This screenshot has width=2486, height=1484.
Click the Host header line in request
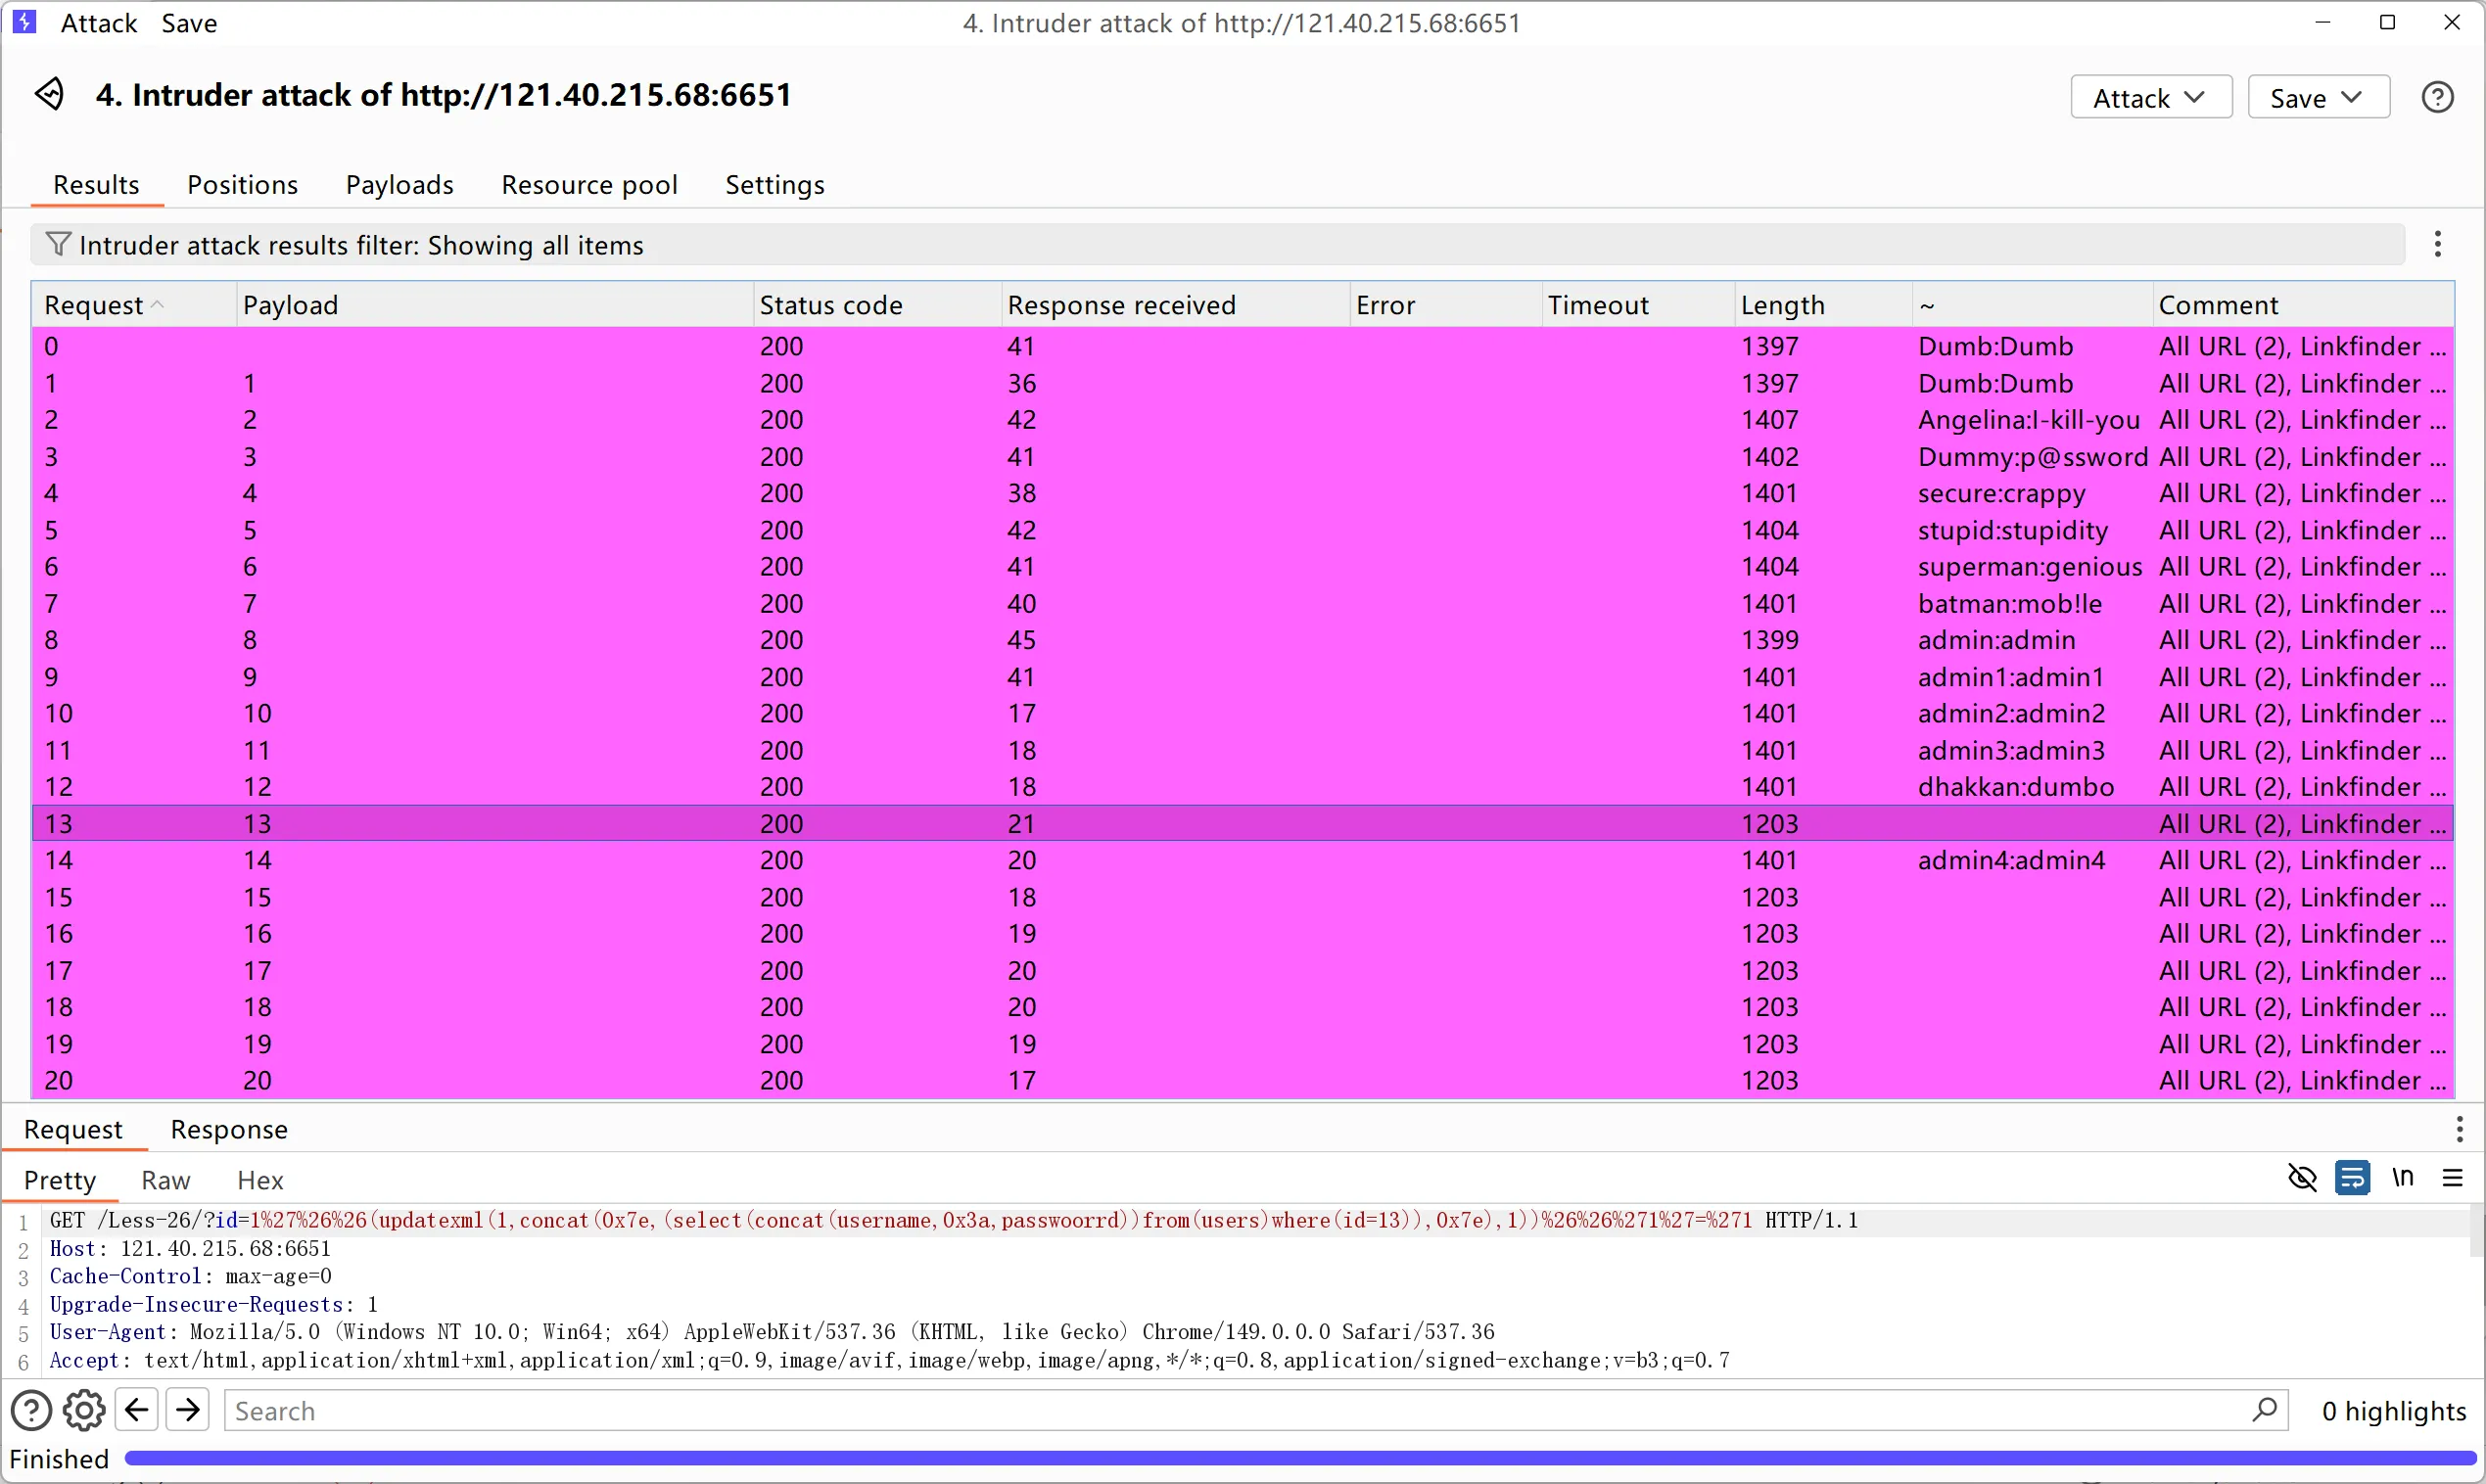(190, 1249)
